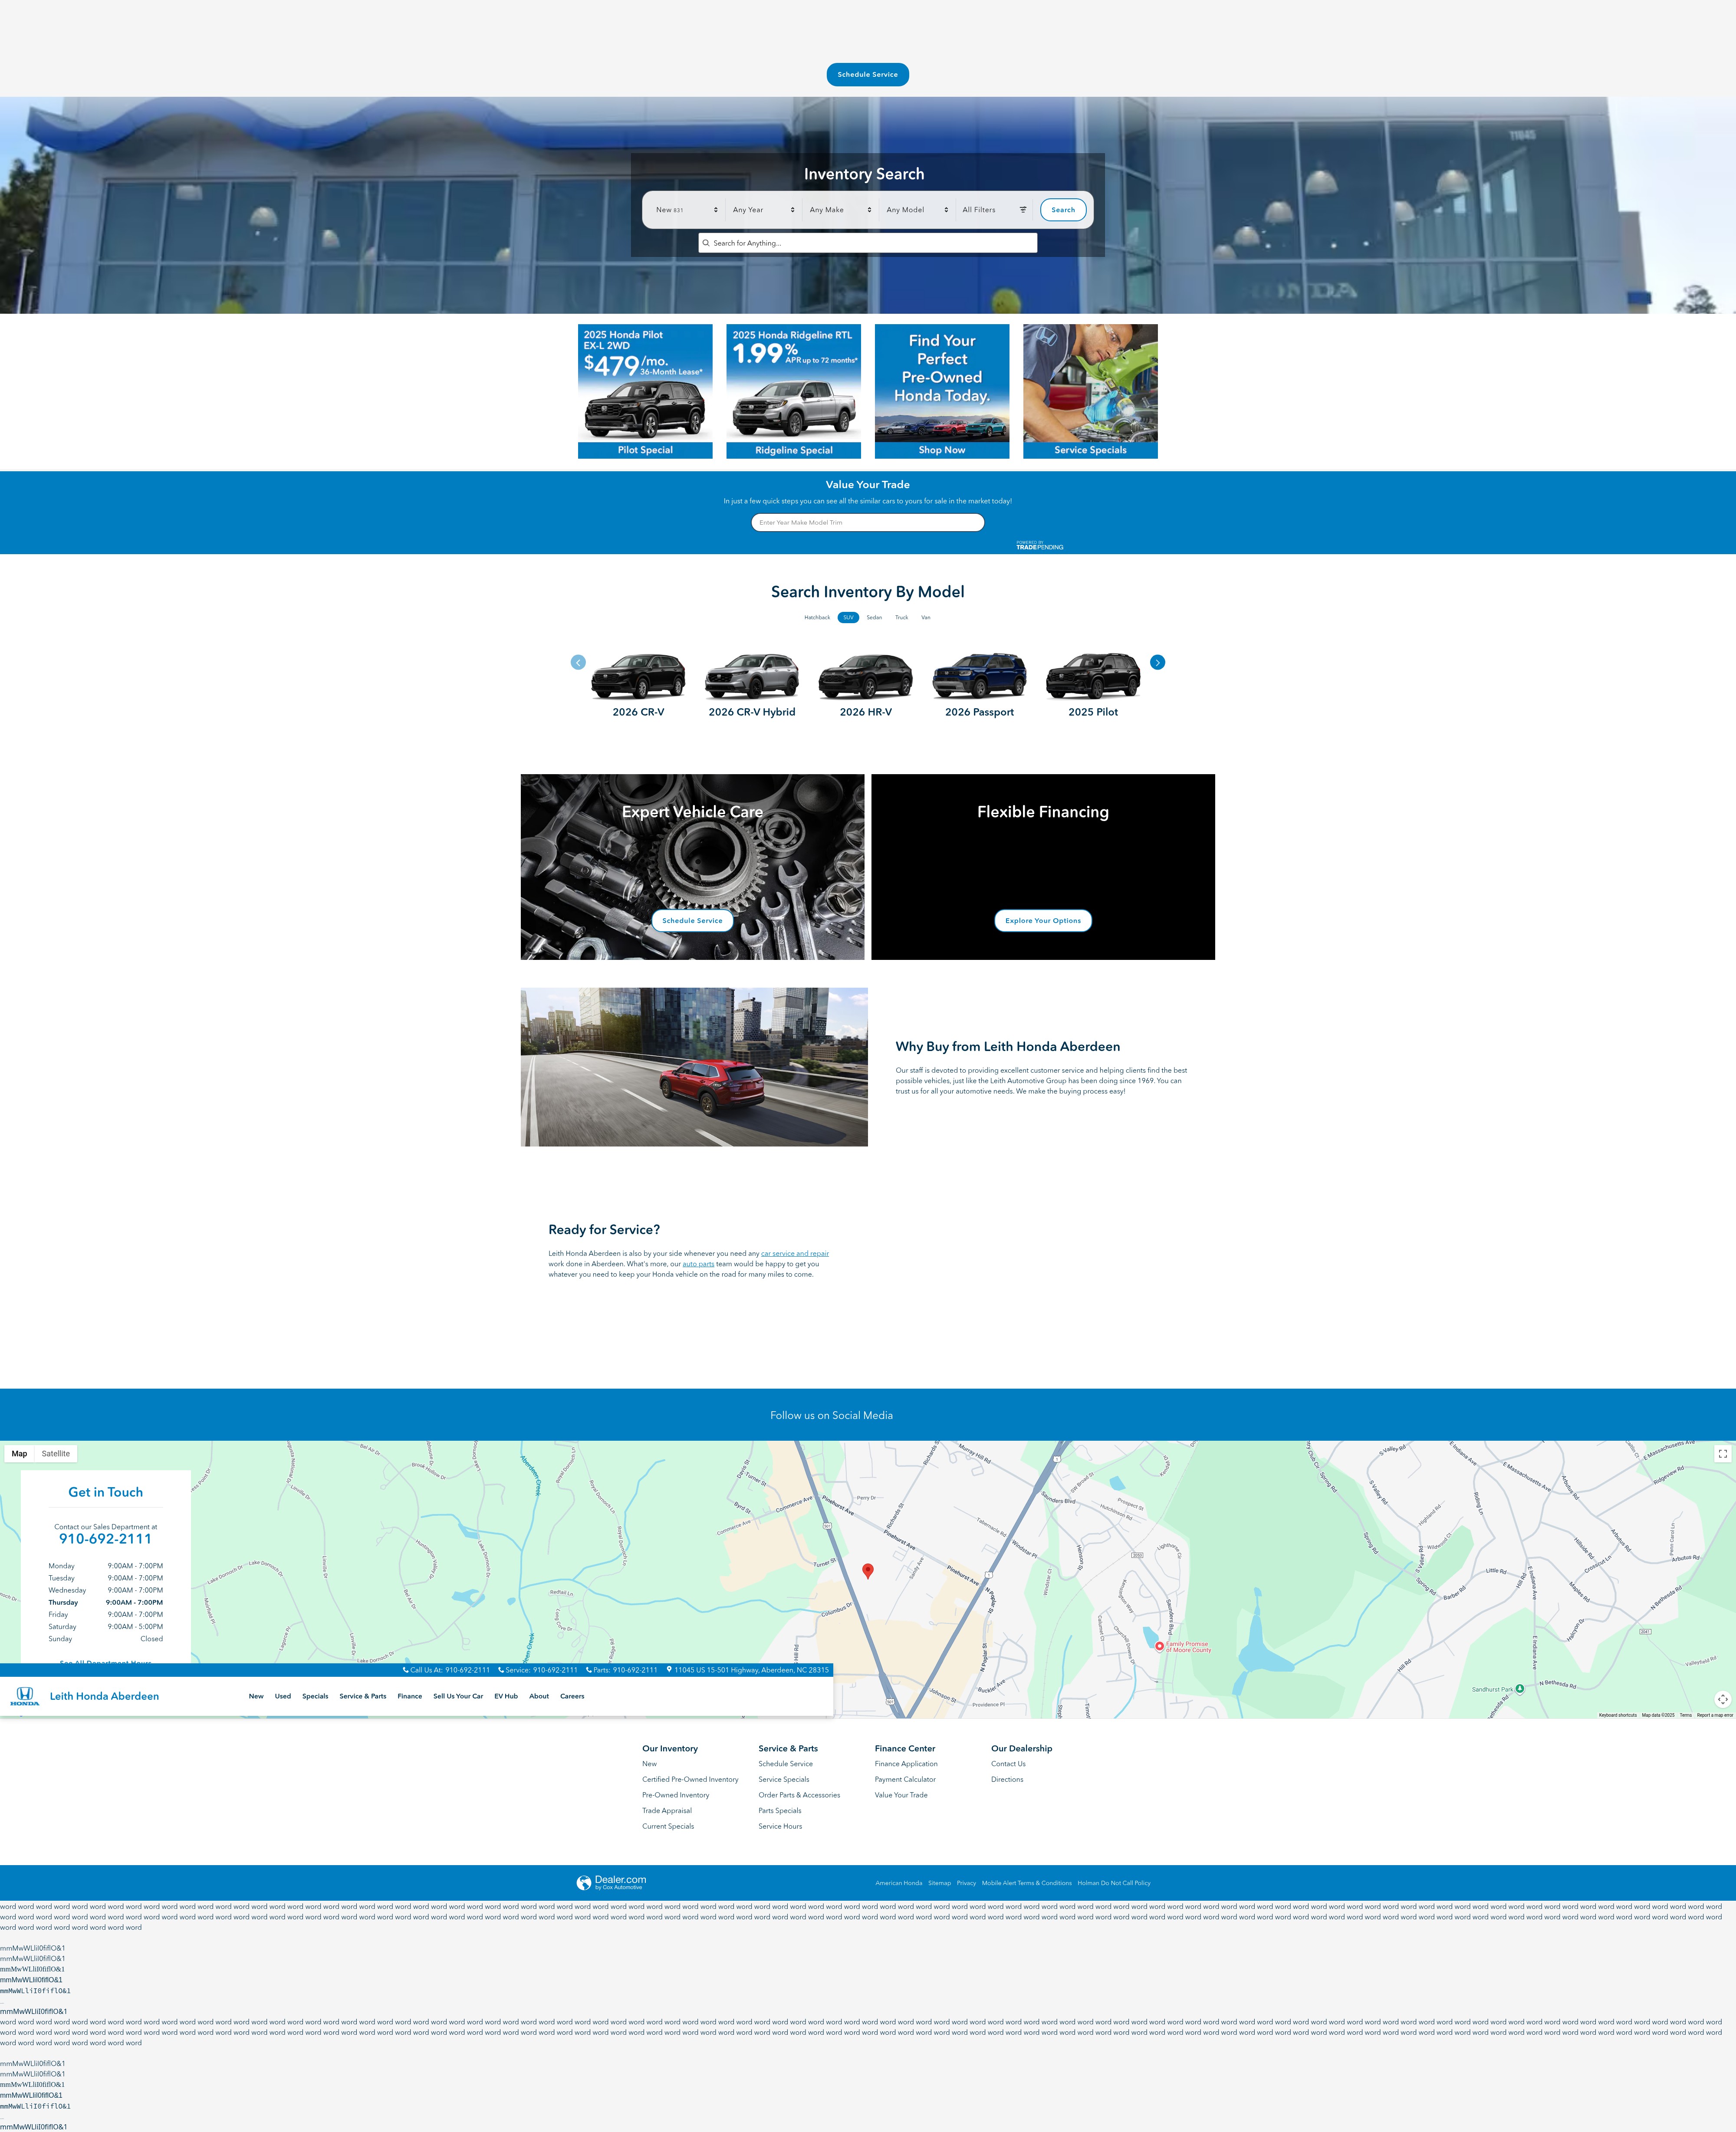Click the Search for Anything input field
Screen dimensions: 1736x2132
tap(868, 243)
